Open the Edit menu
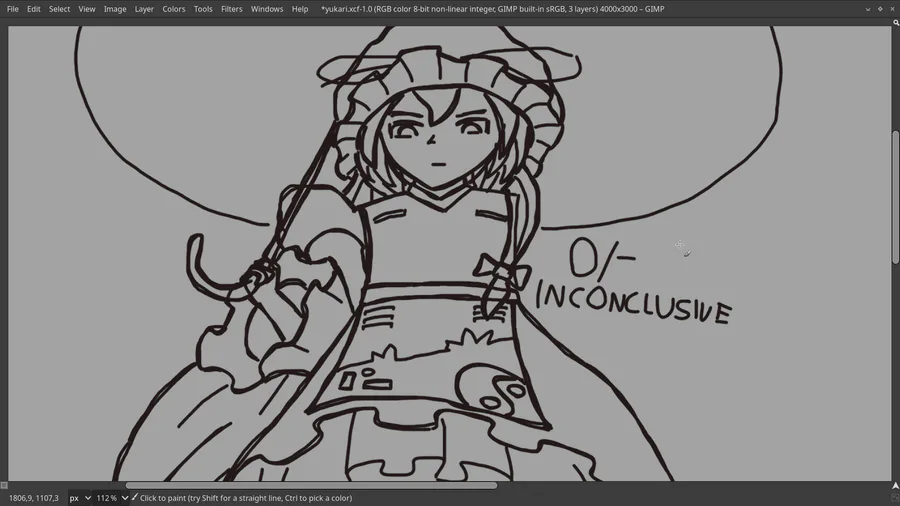This screenshot has height=506, width=900. [x=34, y=9]
